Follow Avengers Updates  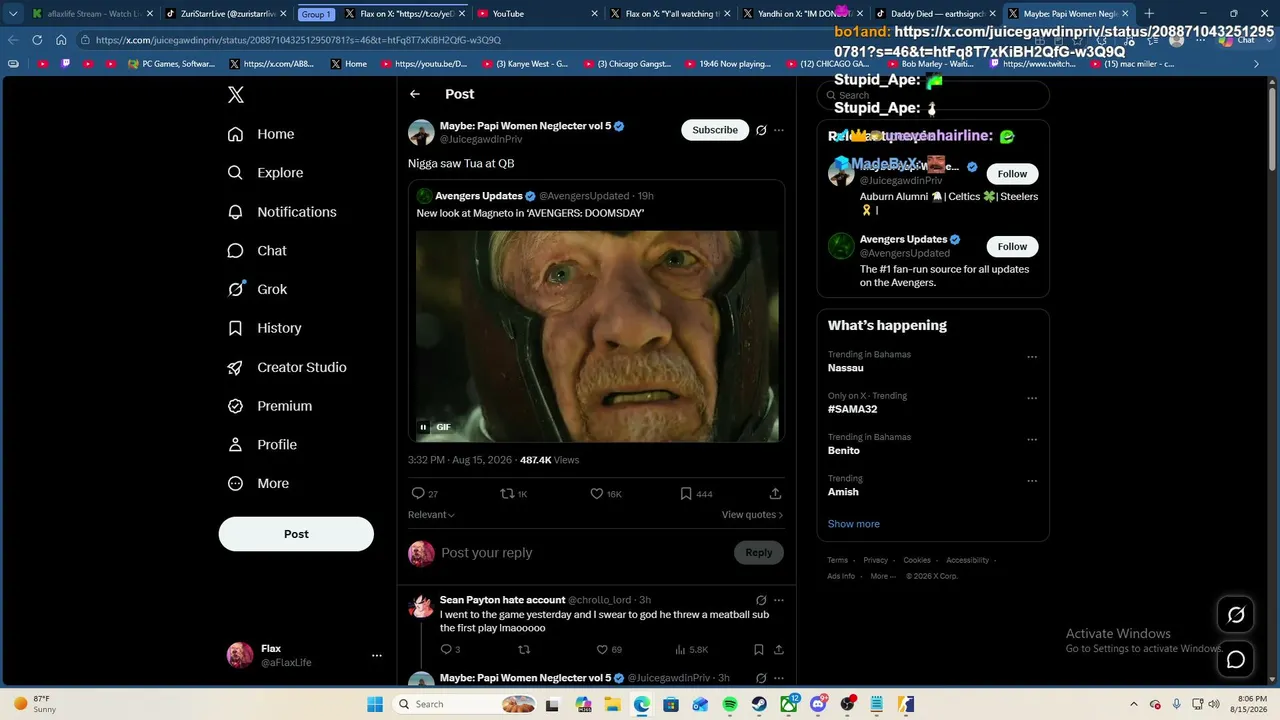tap(1012, 247)
